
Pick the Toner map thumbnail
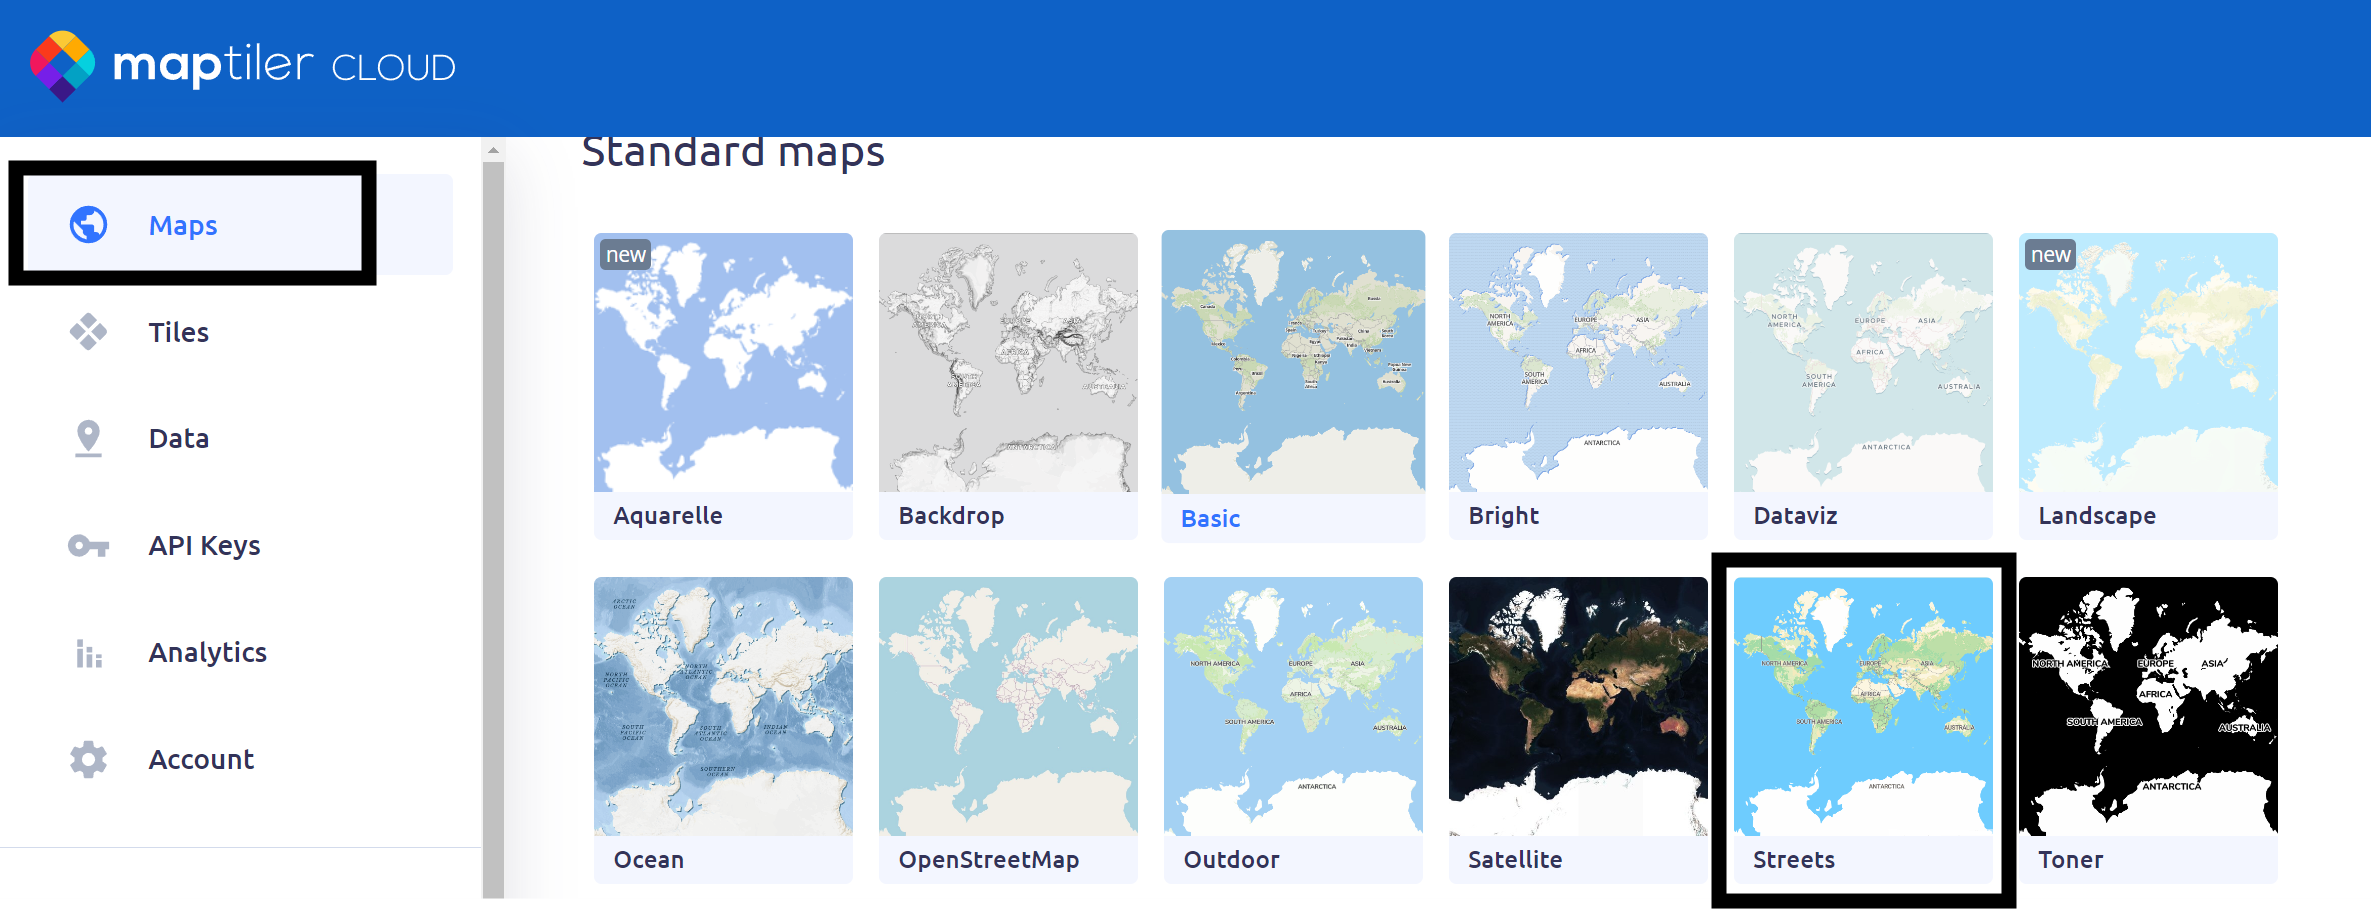click(x=2147, y=706)
